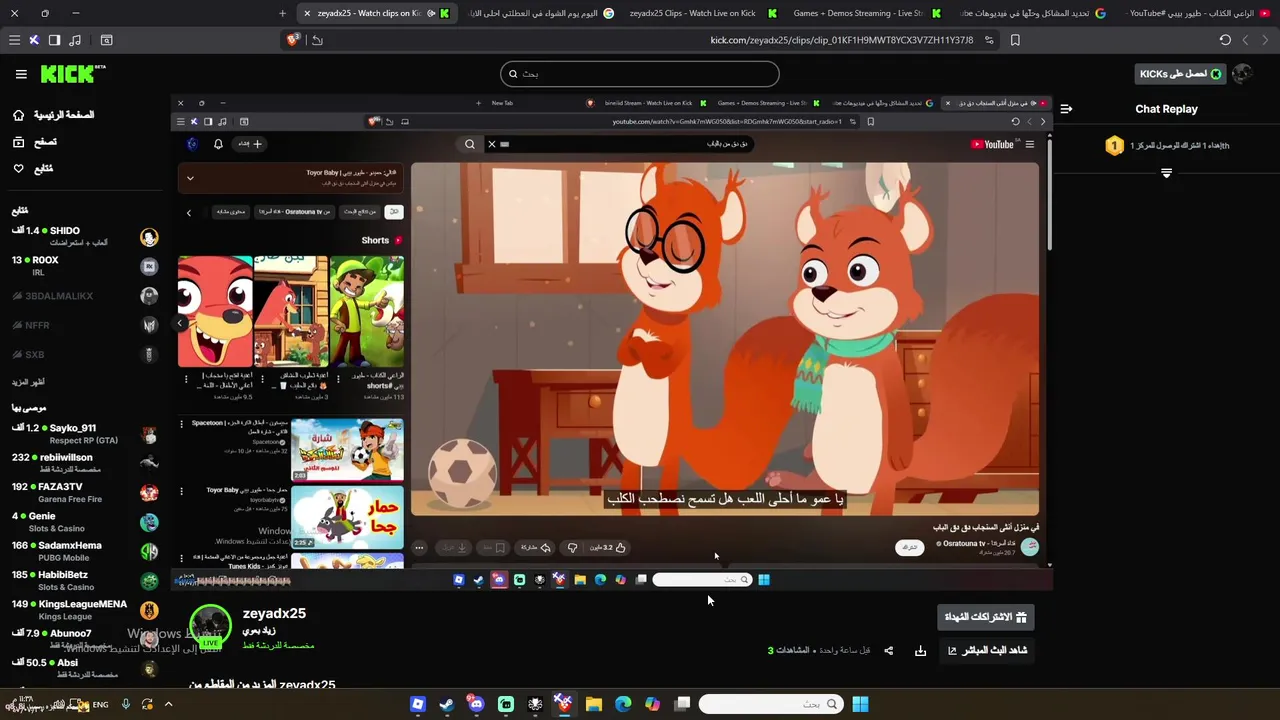Open a new browser tab
1280x720 pixels.
pyautogui.click(x=282, y=13)
